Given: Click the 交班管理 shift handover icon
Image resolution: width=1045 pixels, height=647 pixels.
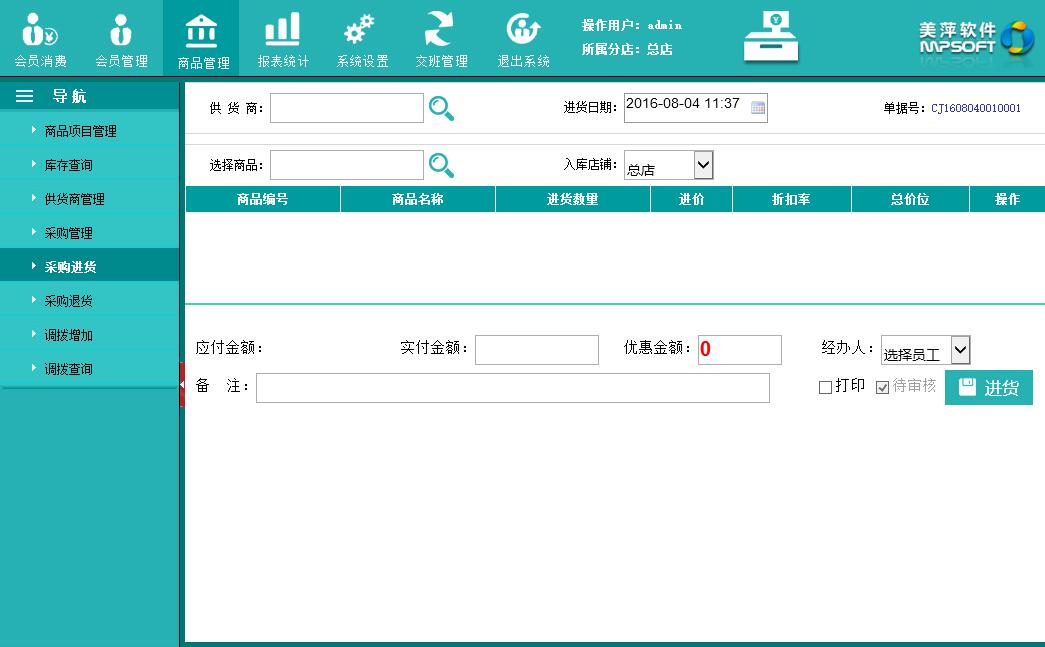Looking at the screenshot, I should pos(441,31).
